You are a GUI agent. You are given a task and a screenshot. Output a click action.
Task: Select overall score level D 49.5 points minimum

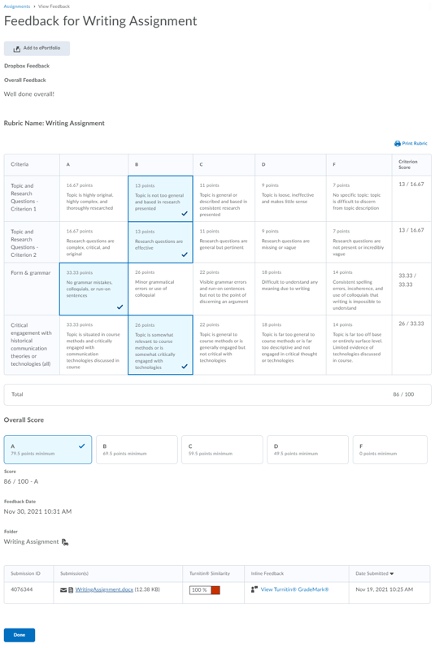click(308, 450)
